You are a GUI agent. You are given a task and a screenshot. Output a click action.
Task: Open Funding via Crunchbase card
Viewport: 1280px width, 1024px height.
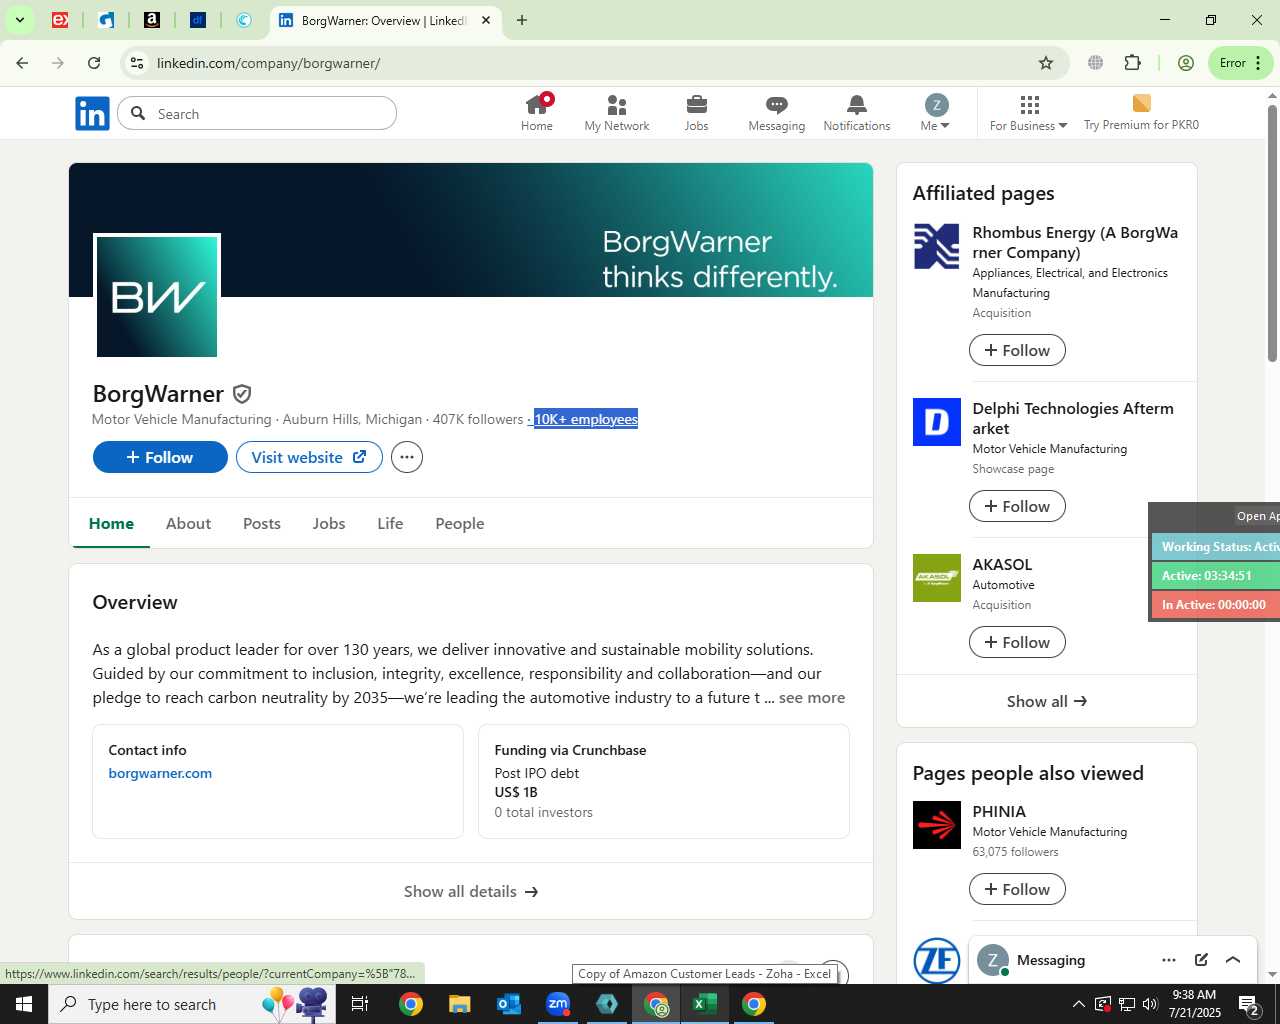(x=664, y=781)
